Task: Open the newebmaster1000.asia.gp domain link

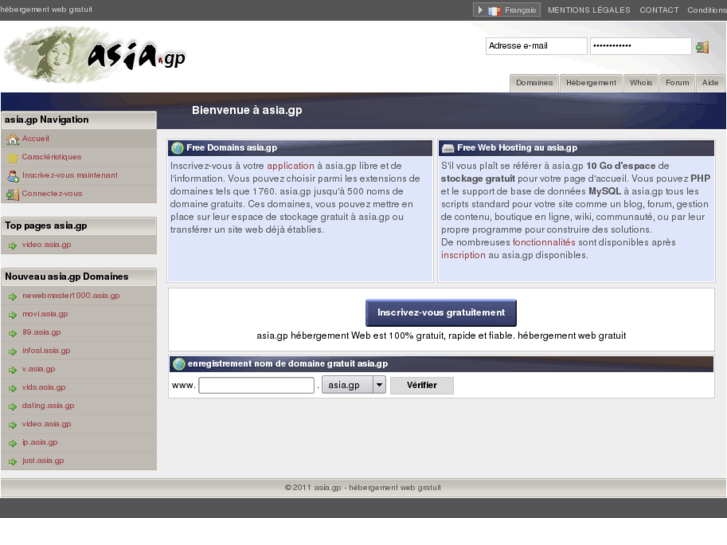Action: (71, 295)
